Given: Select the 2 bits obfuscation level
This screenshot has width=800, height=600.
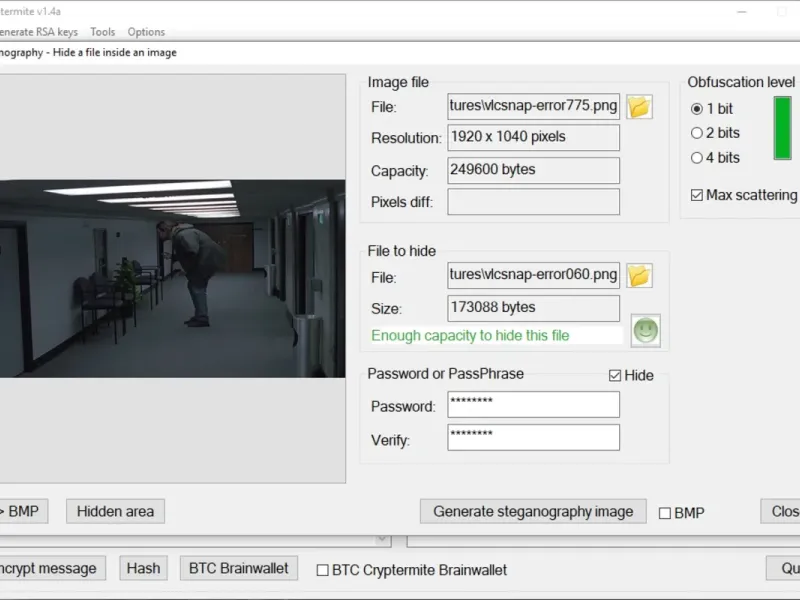Looking at the screenshot, I should coord(697,133).
